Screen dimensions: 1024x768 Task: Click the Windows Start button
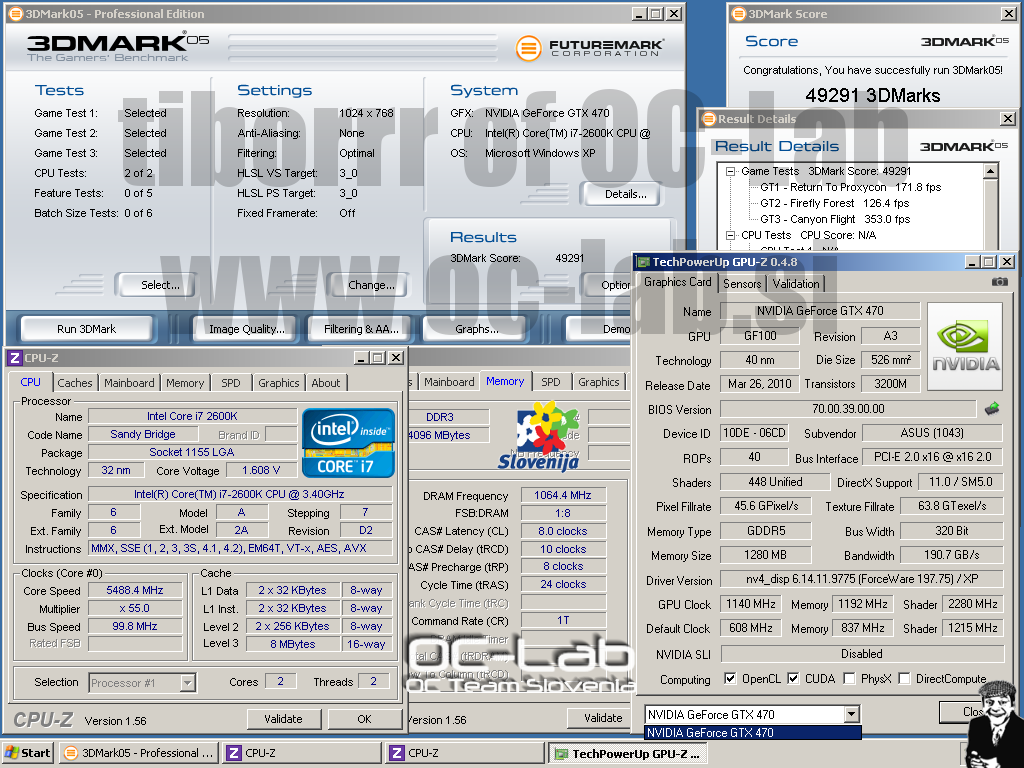click(x=27, y=753)
